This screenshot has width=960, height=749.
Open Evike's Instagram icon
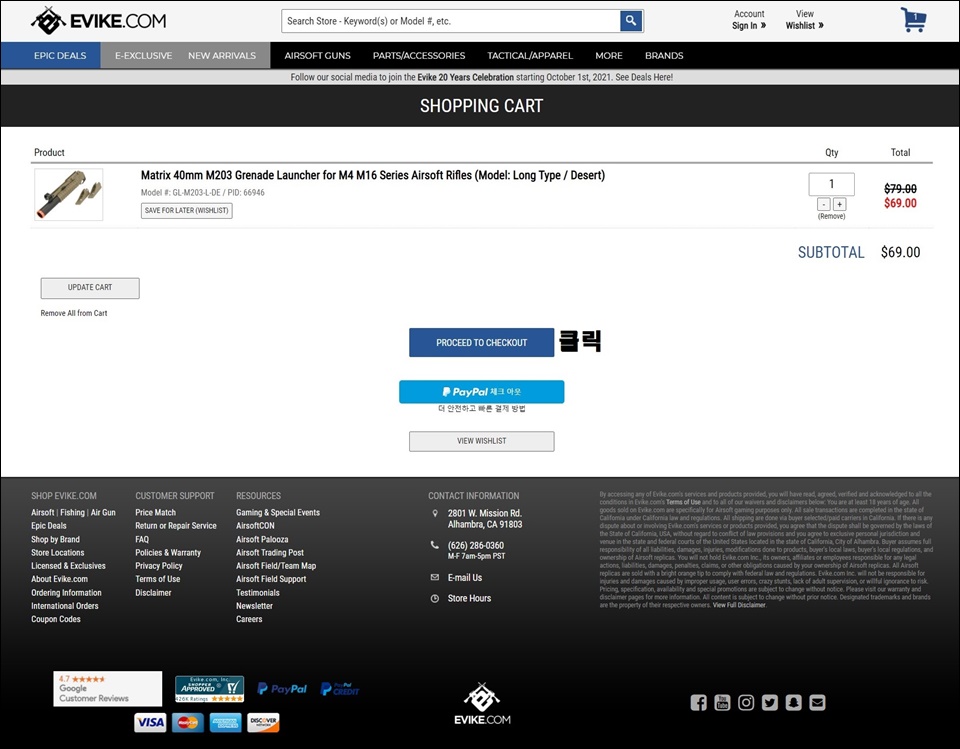pyautogui.click(x=746, y=702)
